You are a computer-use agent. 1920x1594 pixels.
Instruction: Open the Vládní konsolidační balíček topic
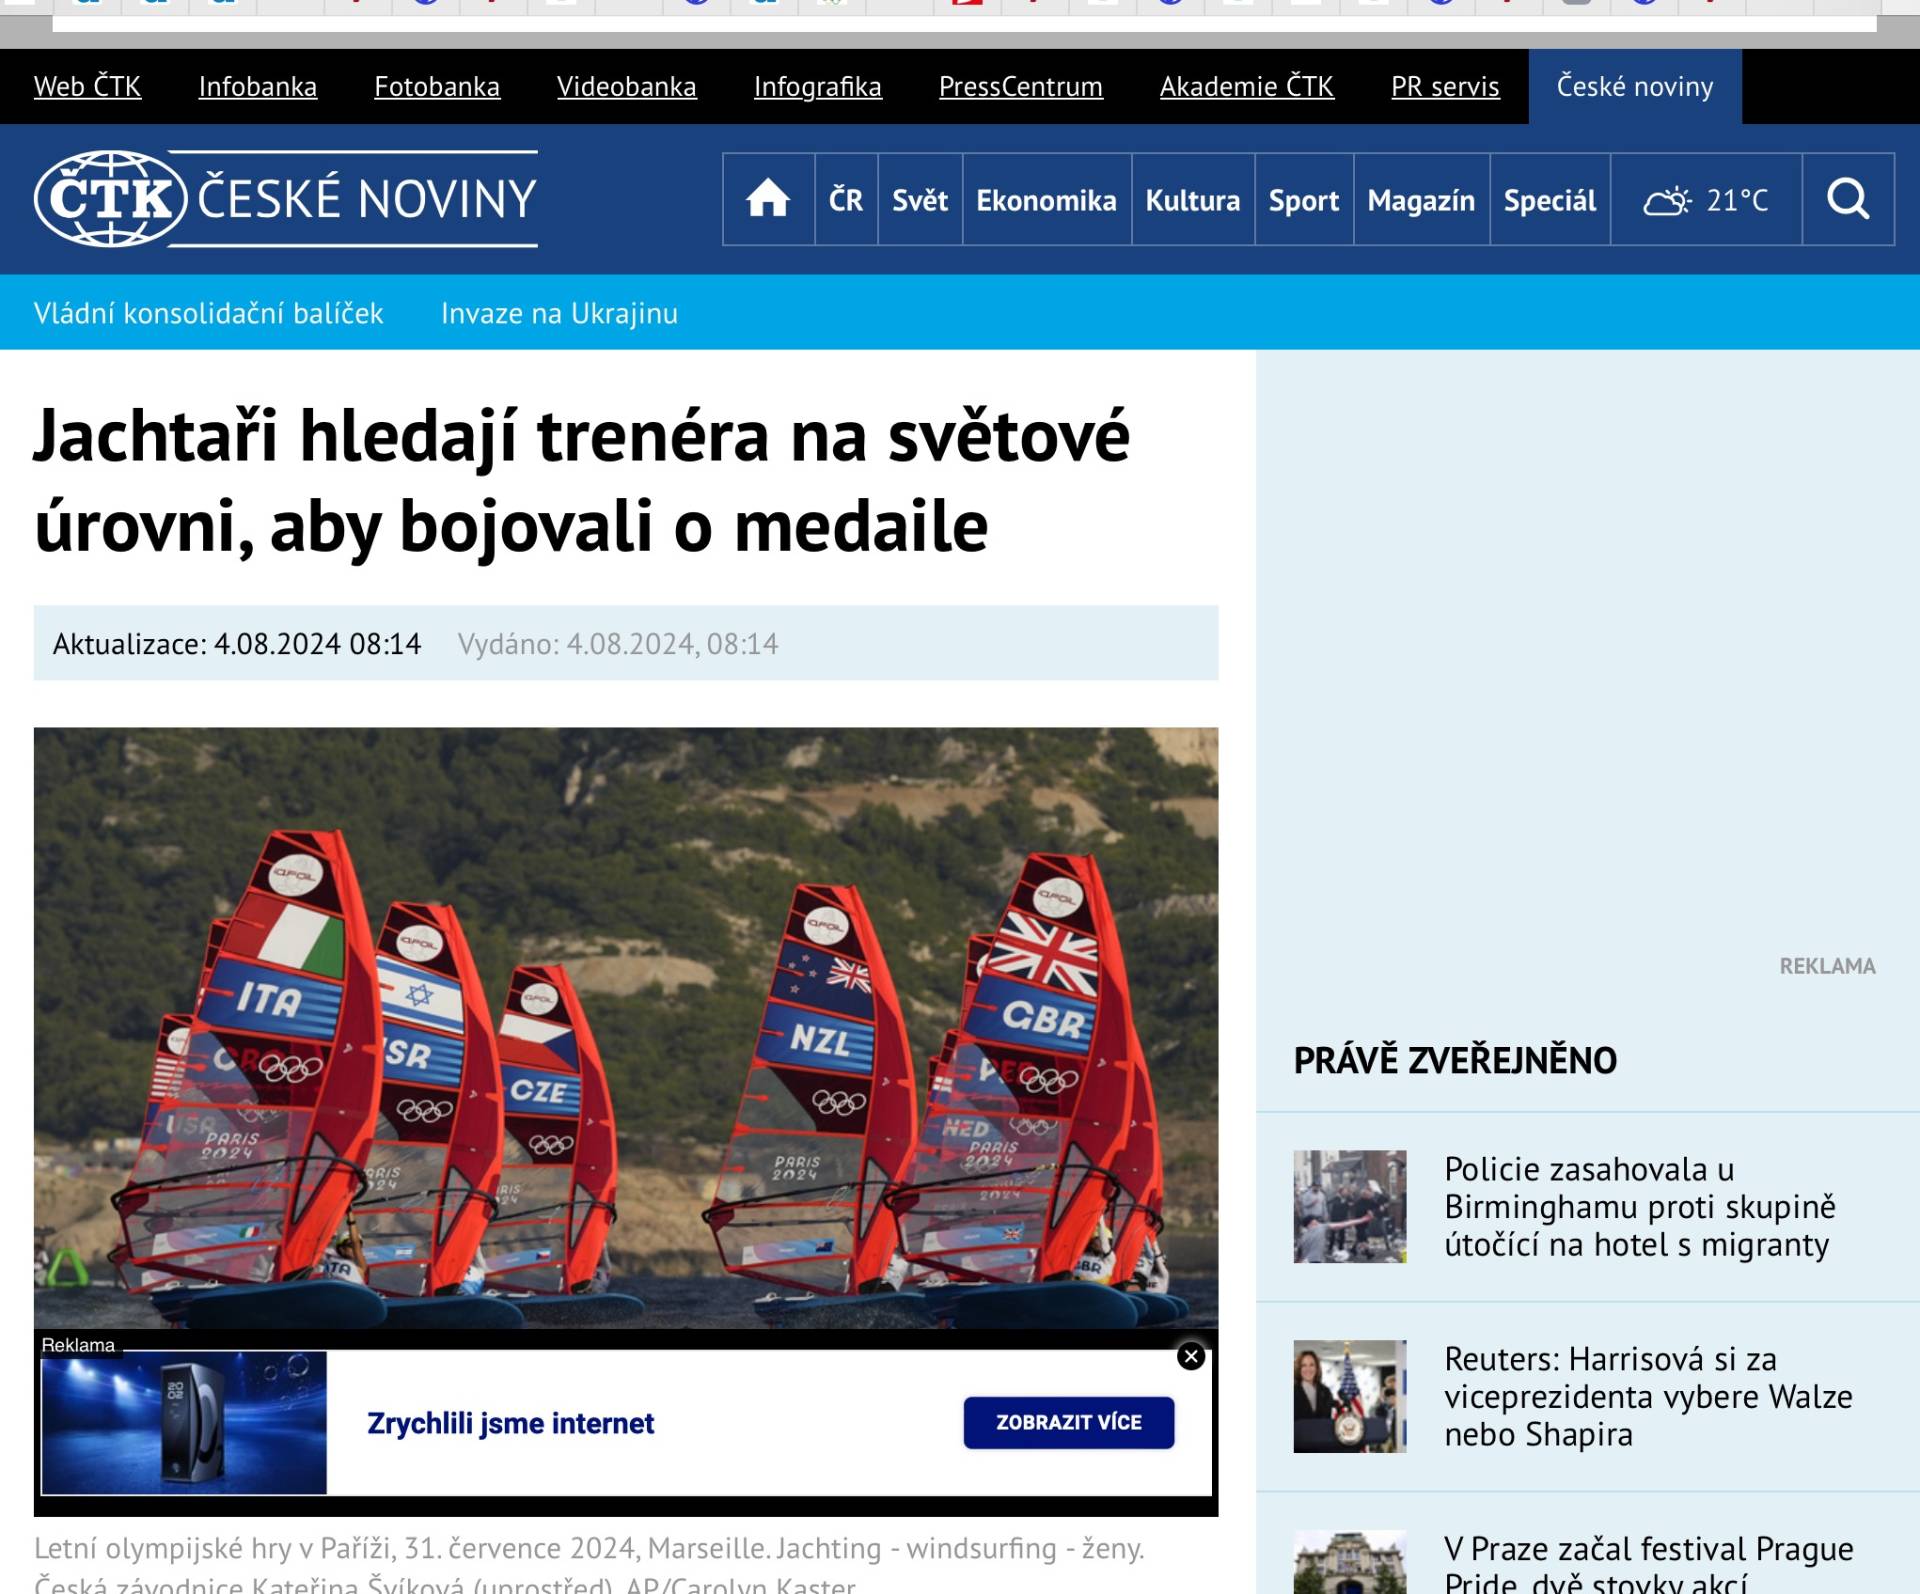208,313
